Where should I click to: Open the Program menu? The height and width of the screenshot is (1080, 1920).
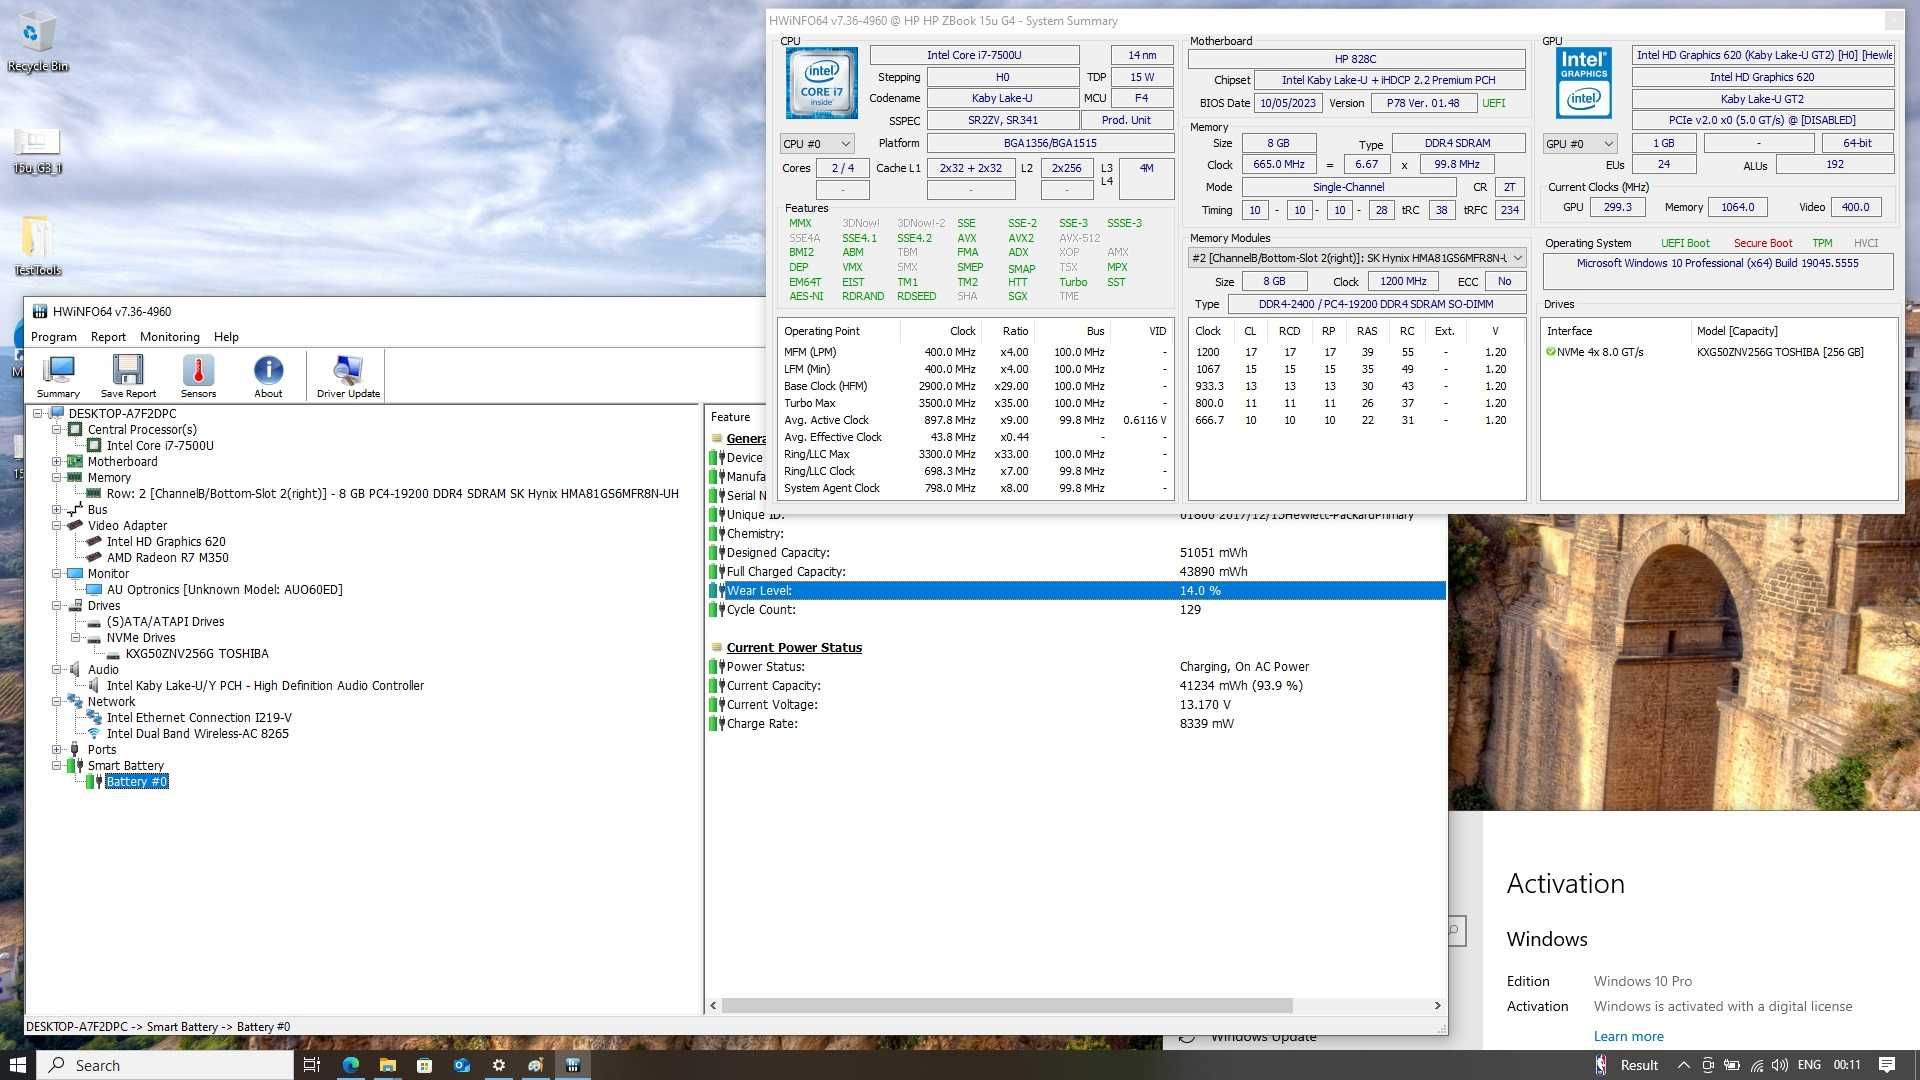tap(54, 337)
